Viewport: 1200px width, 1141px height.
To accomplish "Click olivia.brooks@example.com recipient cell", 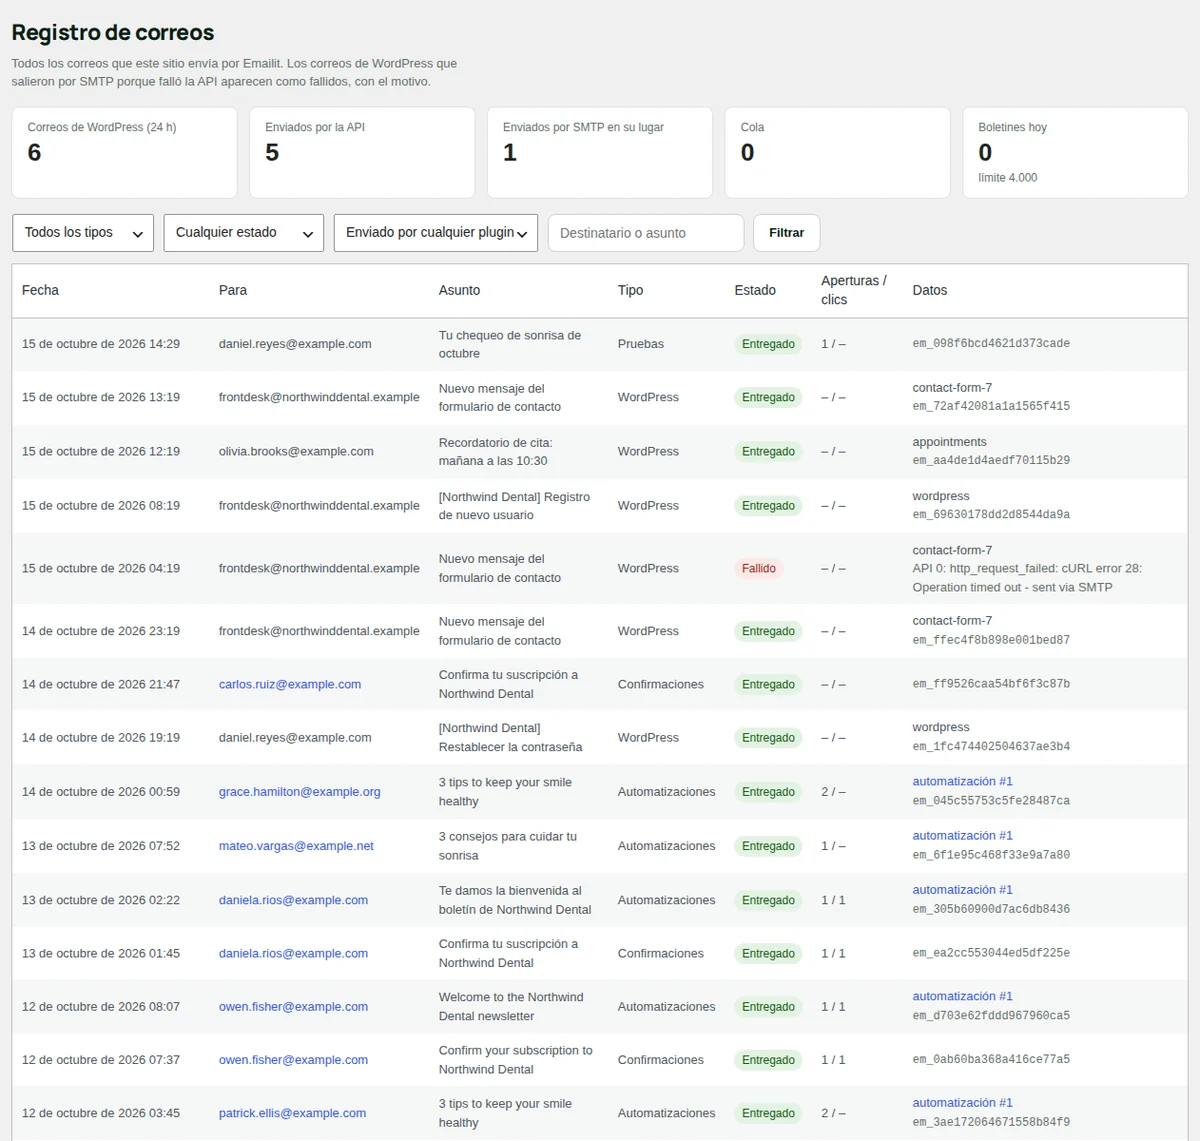I will pyautogui.click(x=296, y=451).
